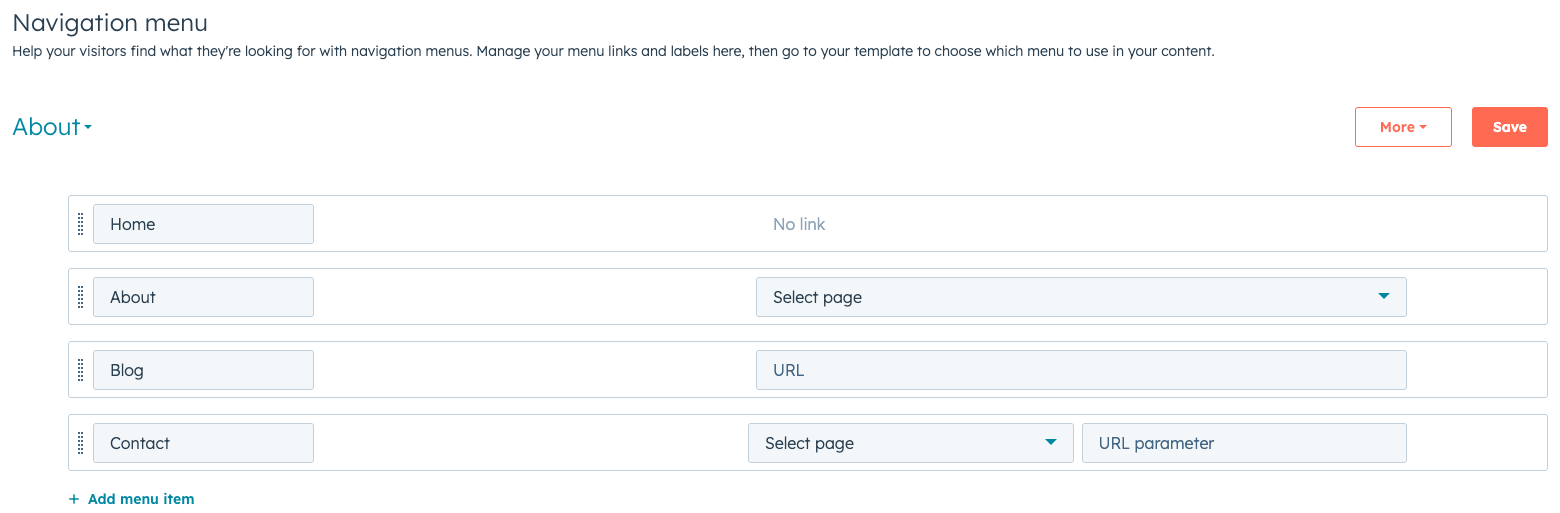Save the navigation menu
1560x513 pixels.
pyautogui.click(x=1510, y=127)
